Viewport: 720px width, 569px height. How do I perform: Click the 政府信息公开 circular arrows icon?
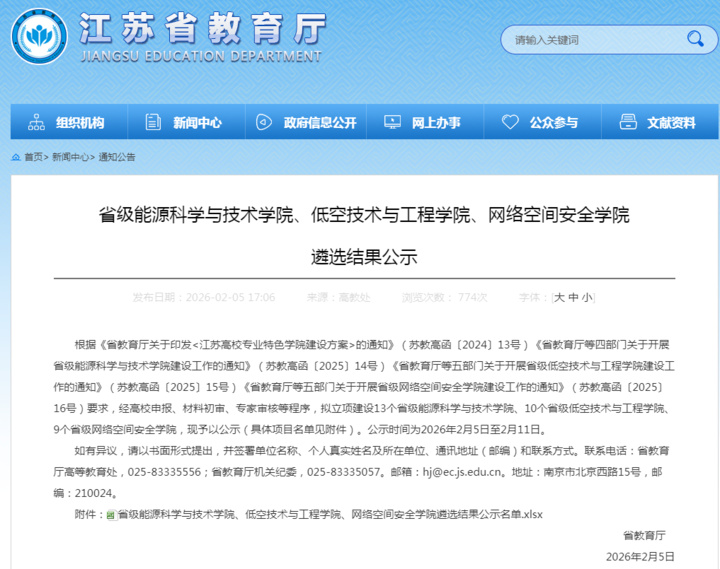(264, 122)
